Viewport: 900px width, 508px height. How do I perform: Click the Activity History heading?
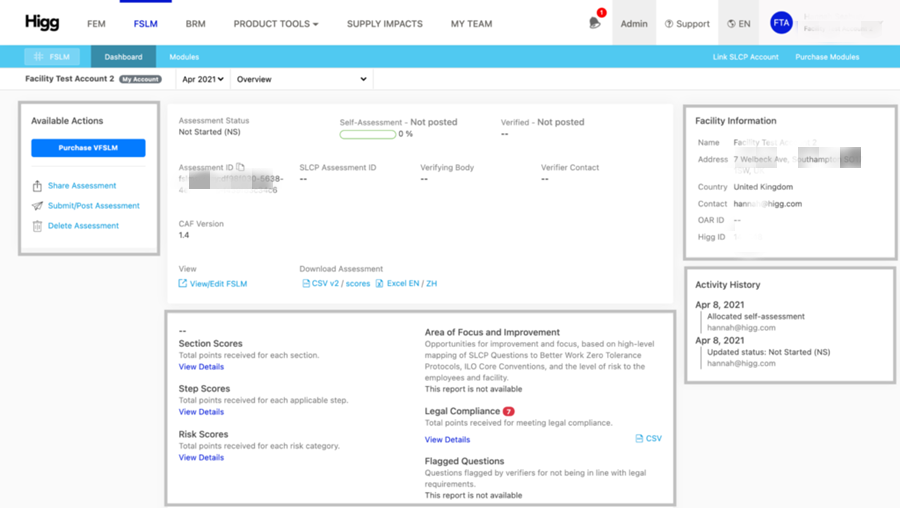point(727,285)
